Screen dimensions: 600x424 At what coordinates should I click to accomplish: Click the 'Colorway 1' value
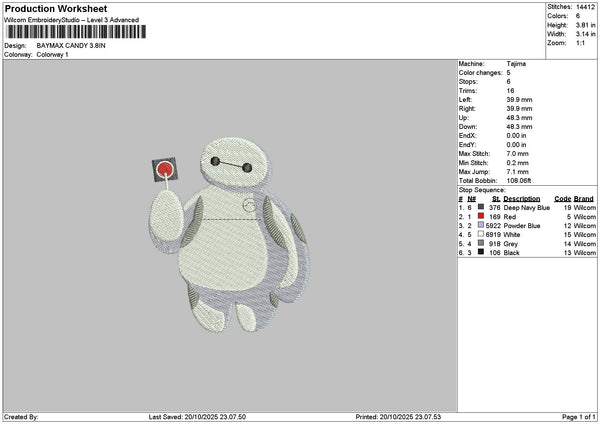tap(52, 55)
